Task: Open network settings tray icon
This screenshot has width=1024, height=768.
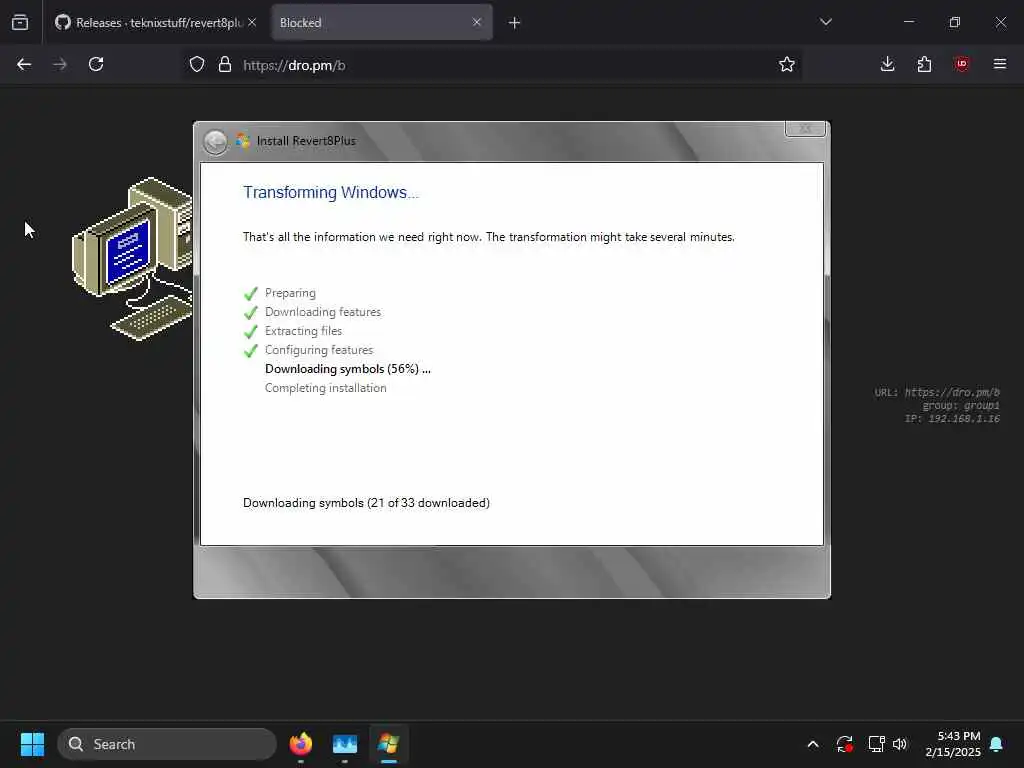Action: pyautogui.click(x=876, y=744)
